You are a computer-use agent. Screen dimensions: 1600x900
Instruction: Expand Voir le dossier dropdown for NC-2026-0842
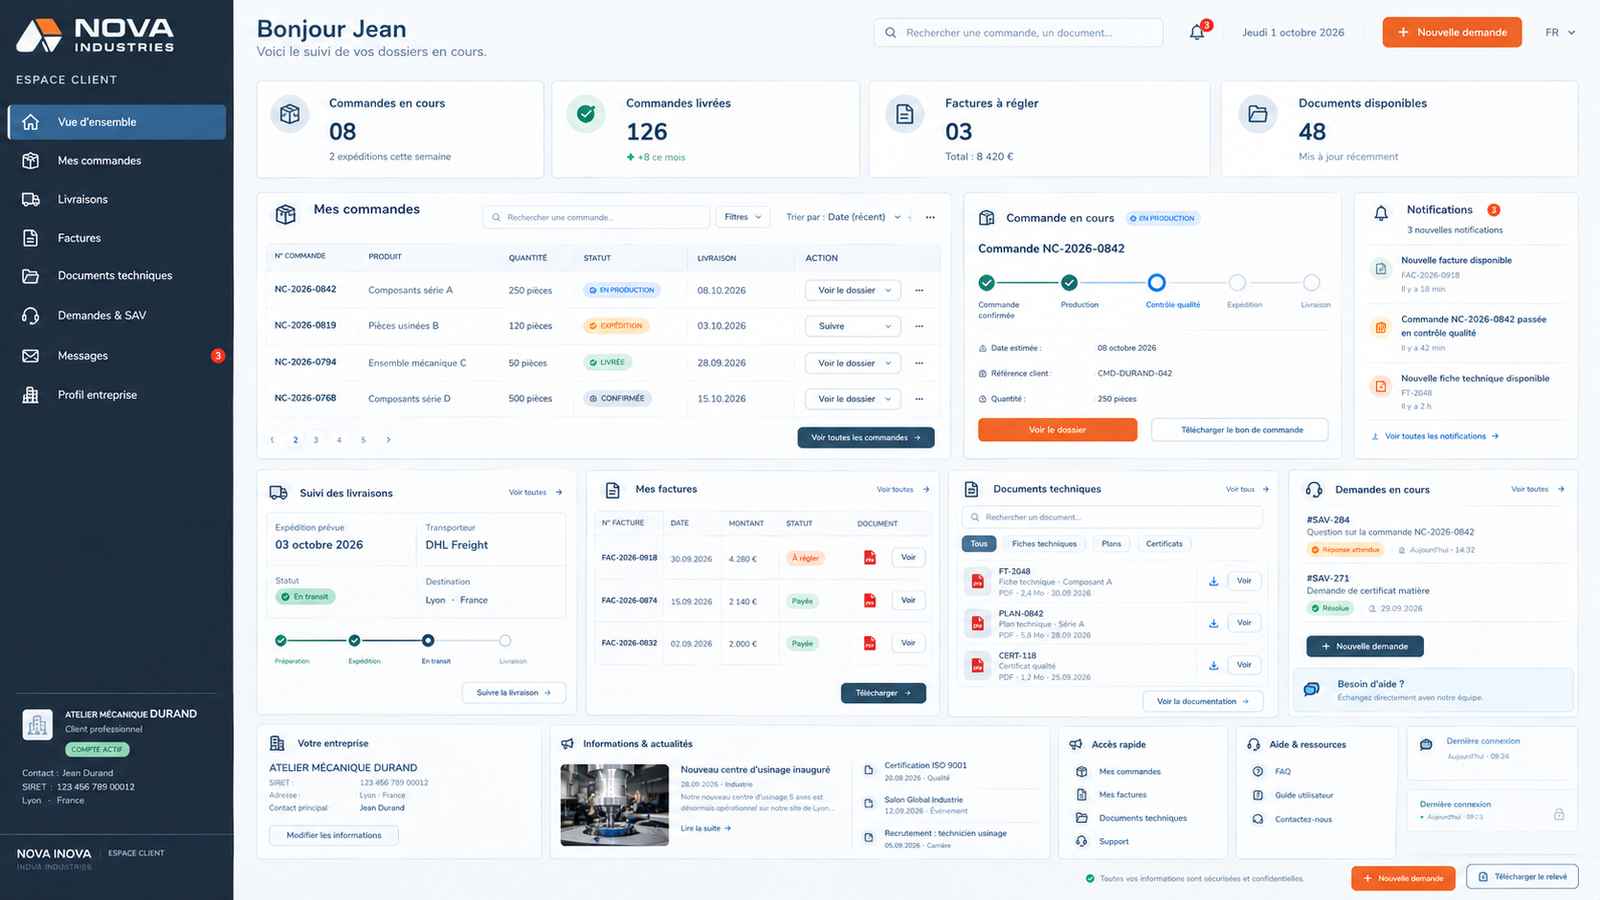tap(853, 290)
